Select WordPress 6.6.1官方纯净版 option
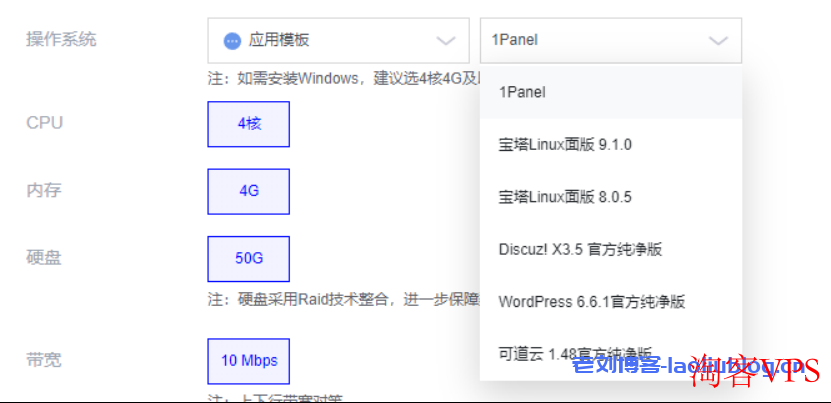The image size is (831, 403). point(611,302)
